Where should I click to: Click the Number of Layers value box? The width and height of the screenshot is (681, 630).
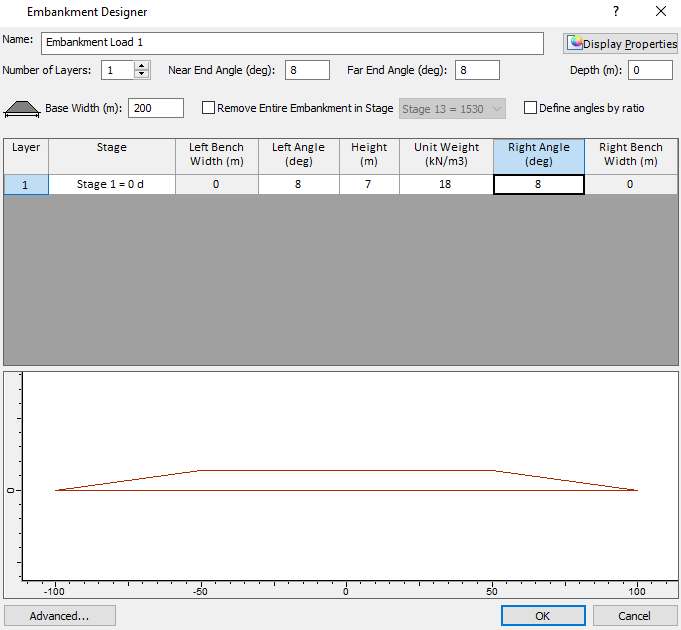point(118,70)
